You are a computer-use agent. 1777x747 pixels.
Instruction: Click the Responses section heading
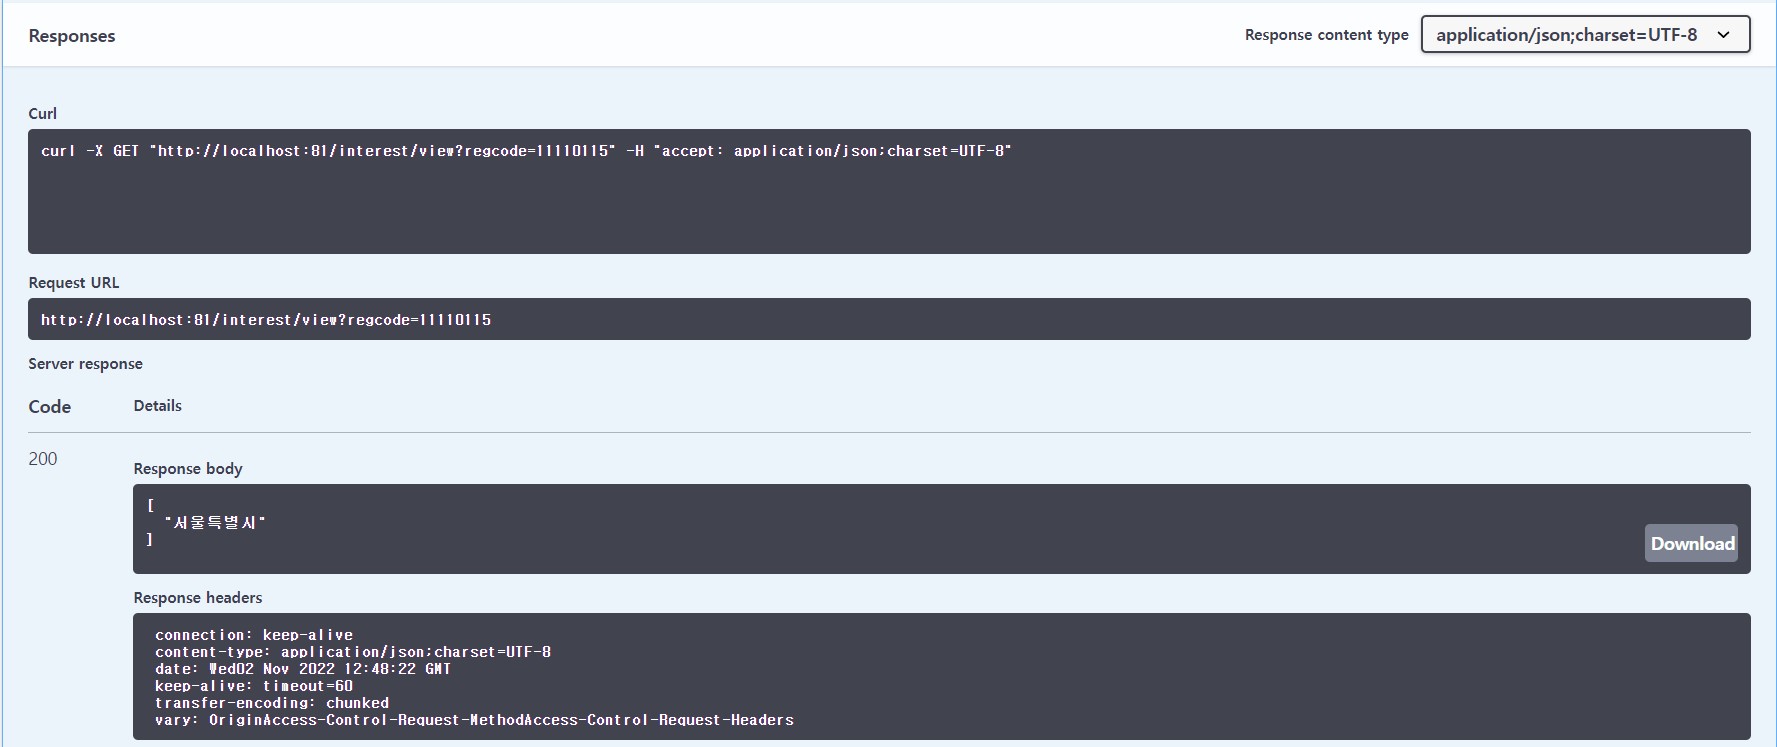(x=72, y=36)
